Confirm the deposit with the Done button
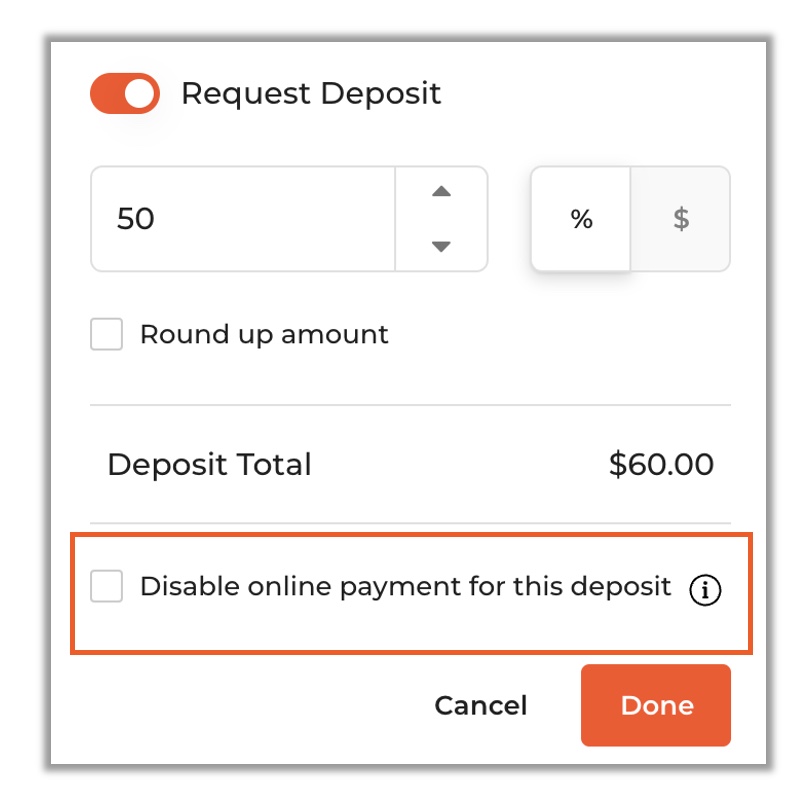The image size is (806, 798). point(656,705)
